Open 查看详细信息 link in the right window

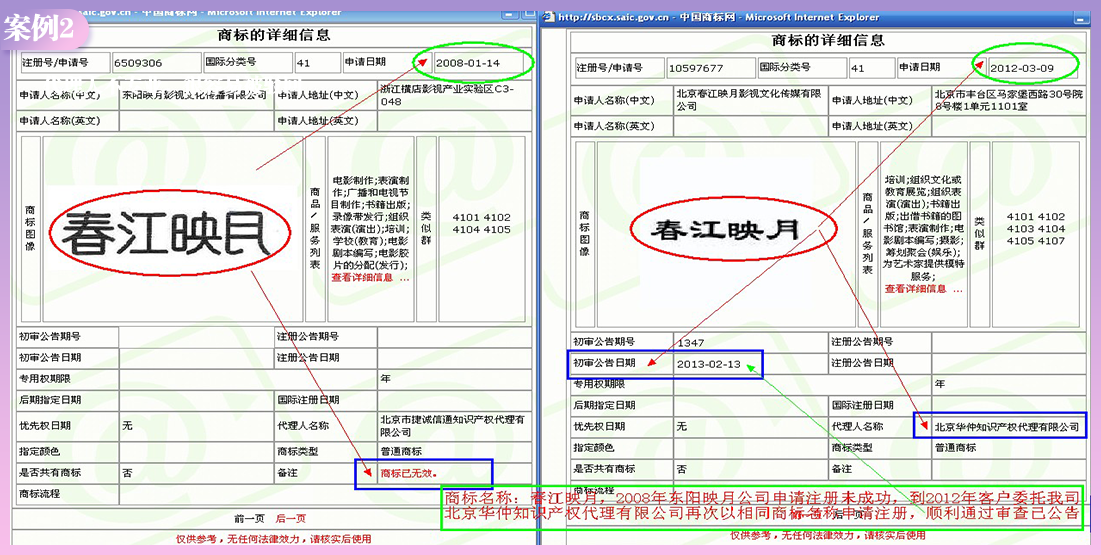pyautogui.click(x=923, y=289)
